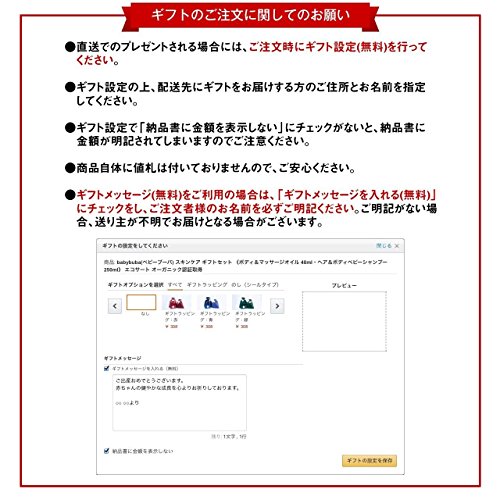500x500 pixels.
Task: Switch to the のし (シールタイプ) tab
Action: [255, 285]
